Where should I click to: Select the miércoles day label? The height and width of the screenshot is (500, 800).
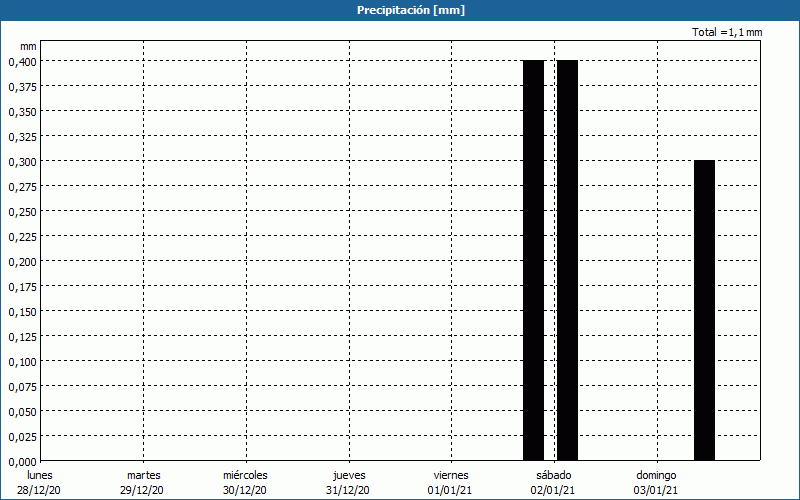[245, 475]
